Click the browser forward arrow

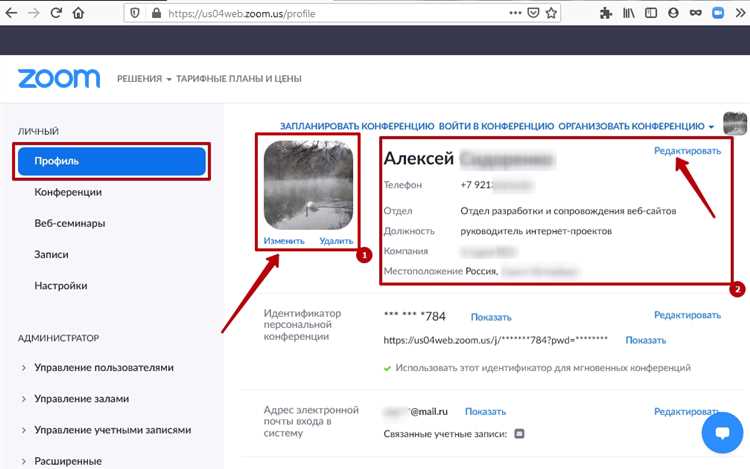pos(33,13)
